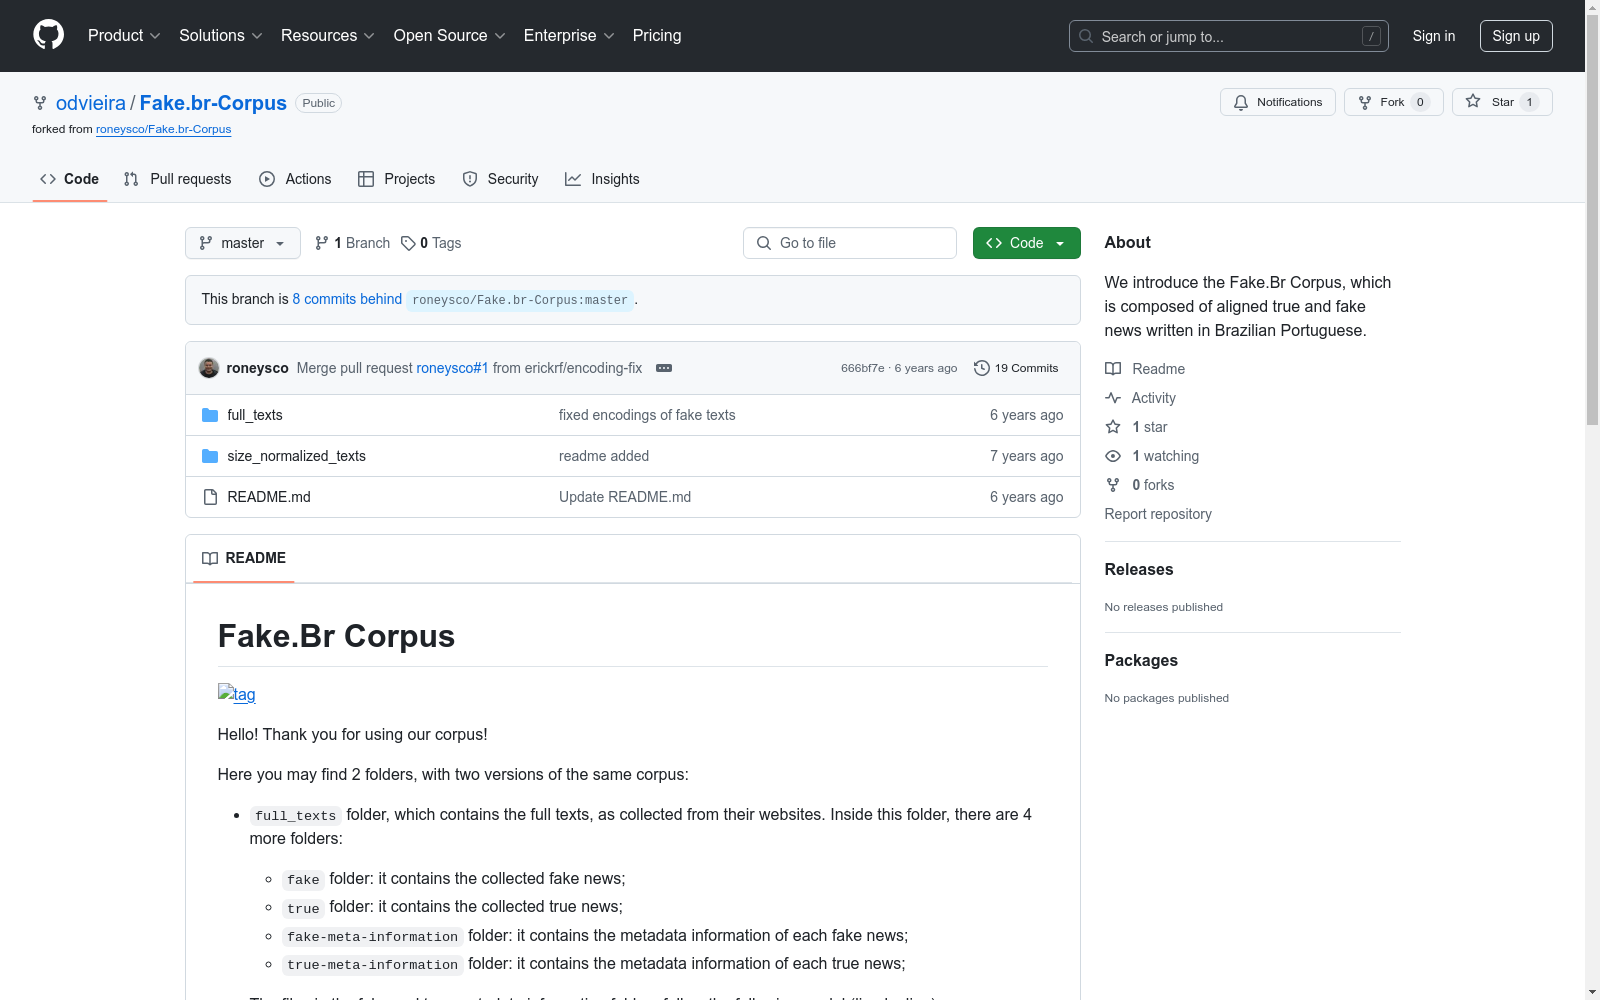This screenshot has width=1600, height=1000.
Task: Switch to the Security tab
Action: click(x=501, y=179)
